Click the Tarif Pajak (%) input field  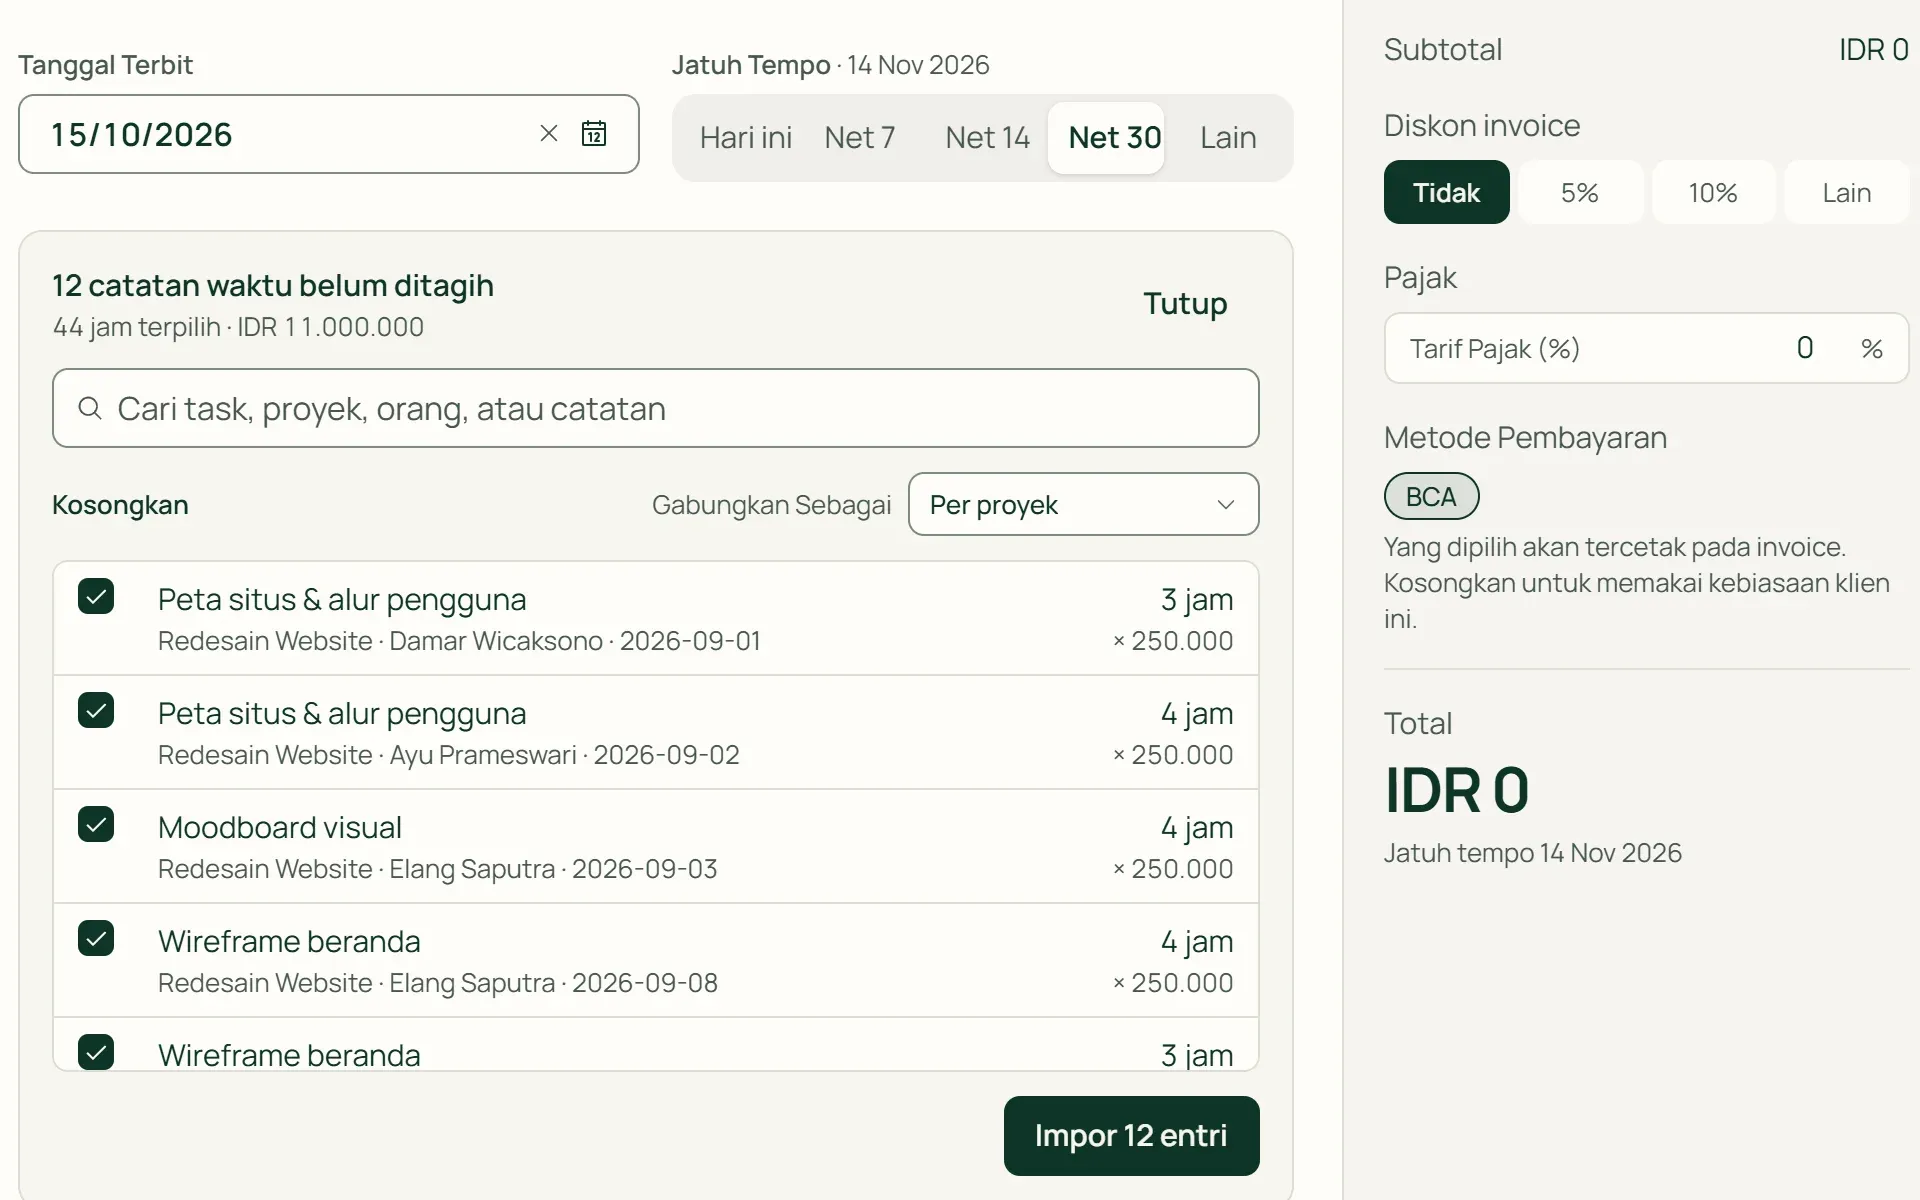(x=1646, y=348)
